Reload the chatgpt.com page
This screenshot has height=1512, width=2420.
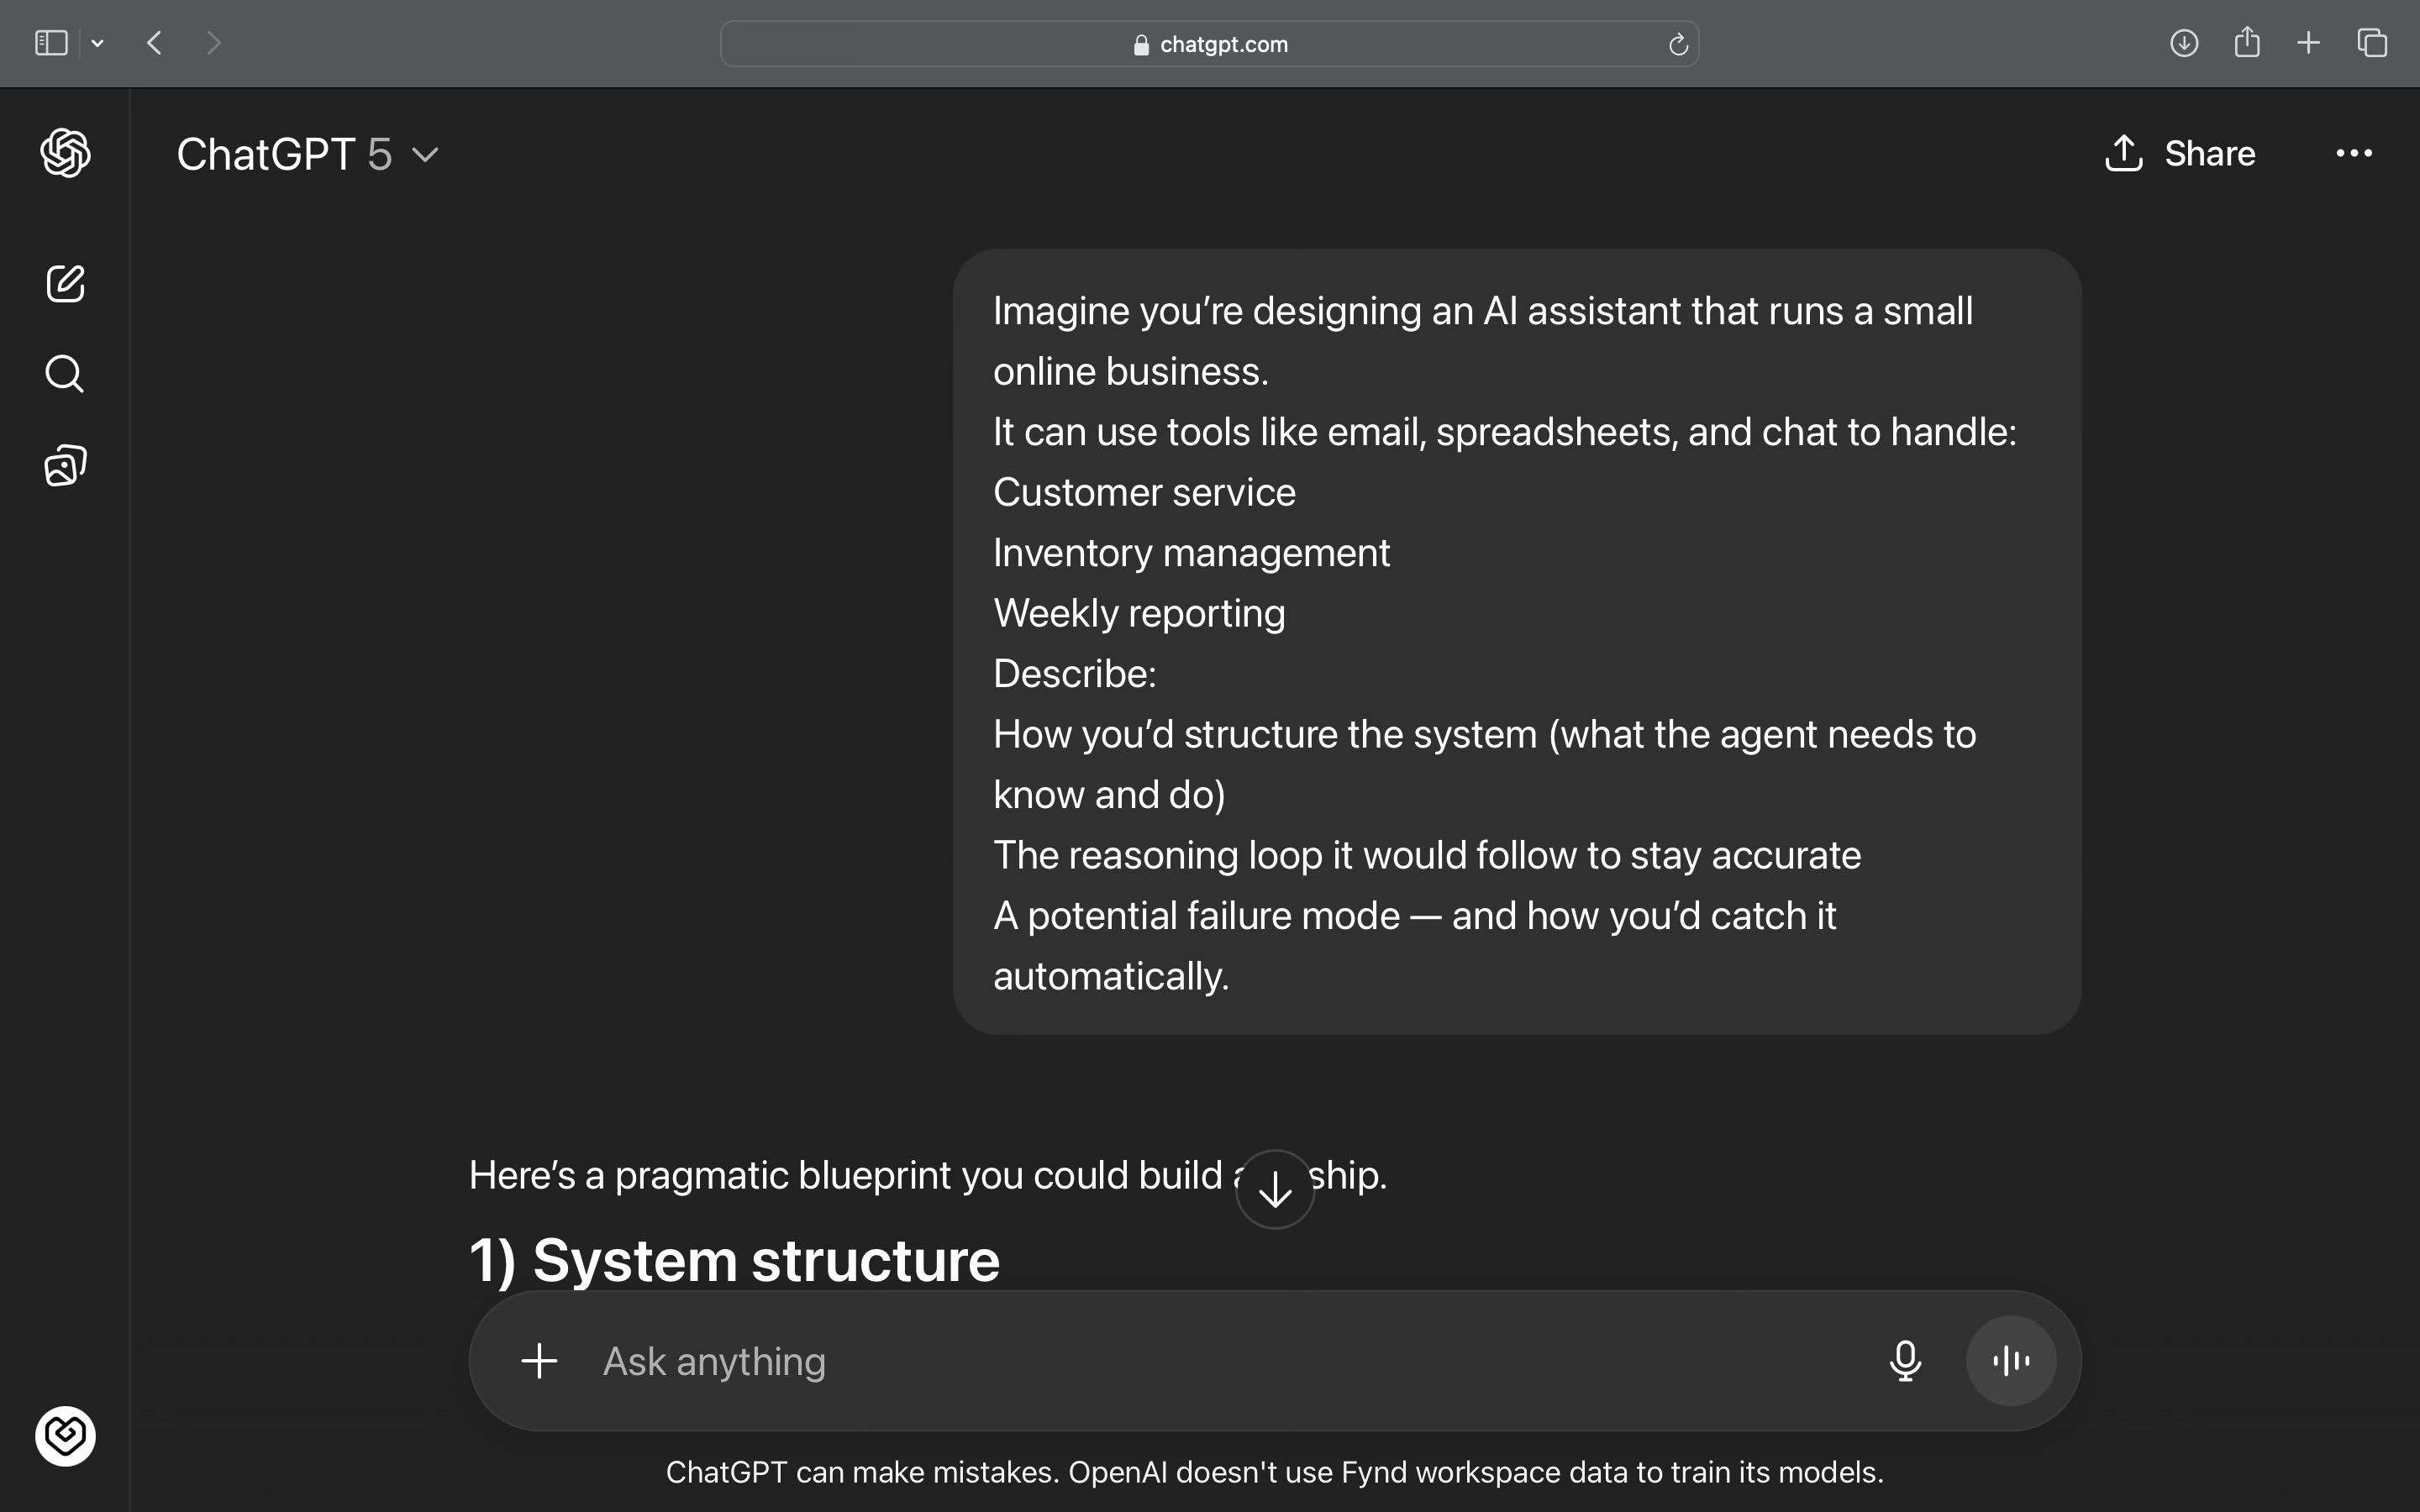[1678, 44]
